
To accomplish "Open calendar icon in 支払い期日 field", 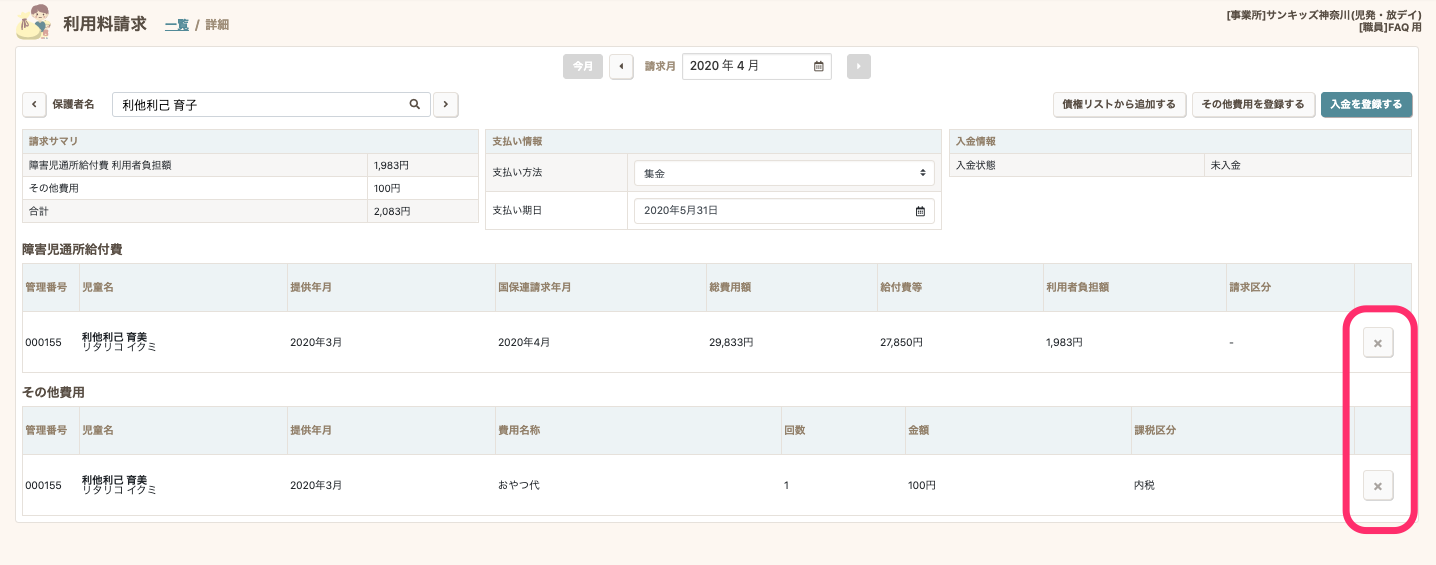I will point(920,211).
